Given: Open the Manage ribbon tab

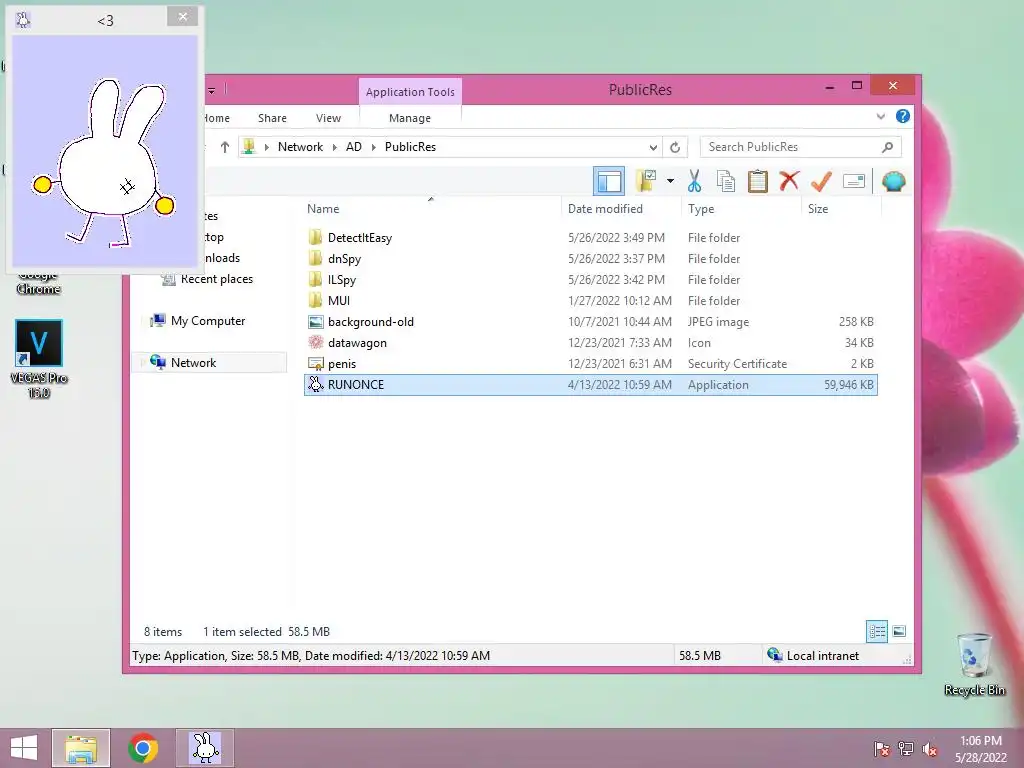Looking at the screenshot, I should (x=410, y=118).
